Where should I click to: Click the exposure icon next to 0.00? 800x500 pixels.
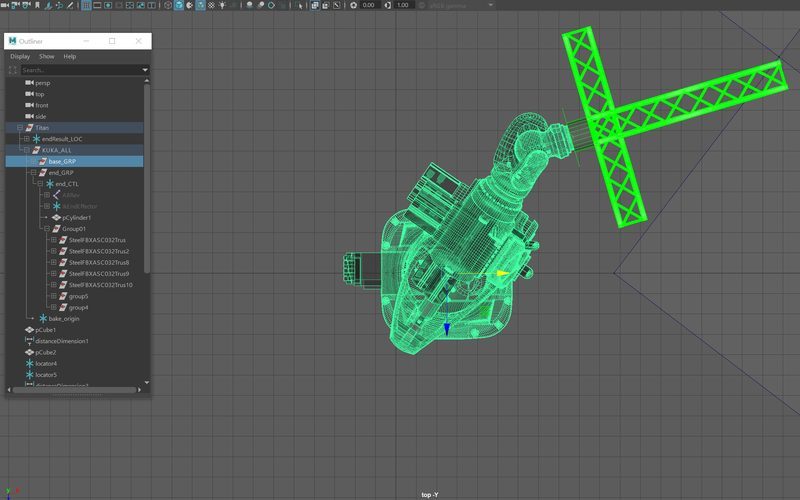(353, 5)
